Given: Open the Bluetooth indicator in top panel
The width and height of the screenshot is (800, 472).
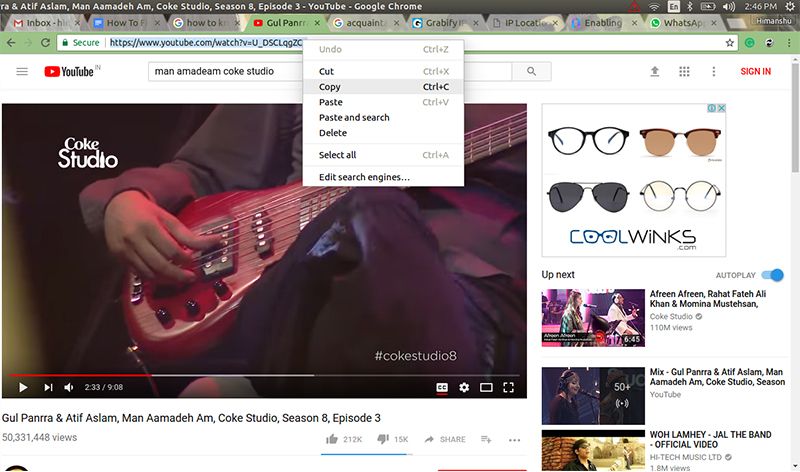Looking at the screenshot, I should (689, 6).
